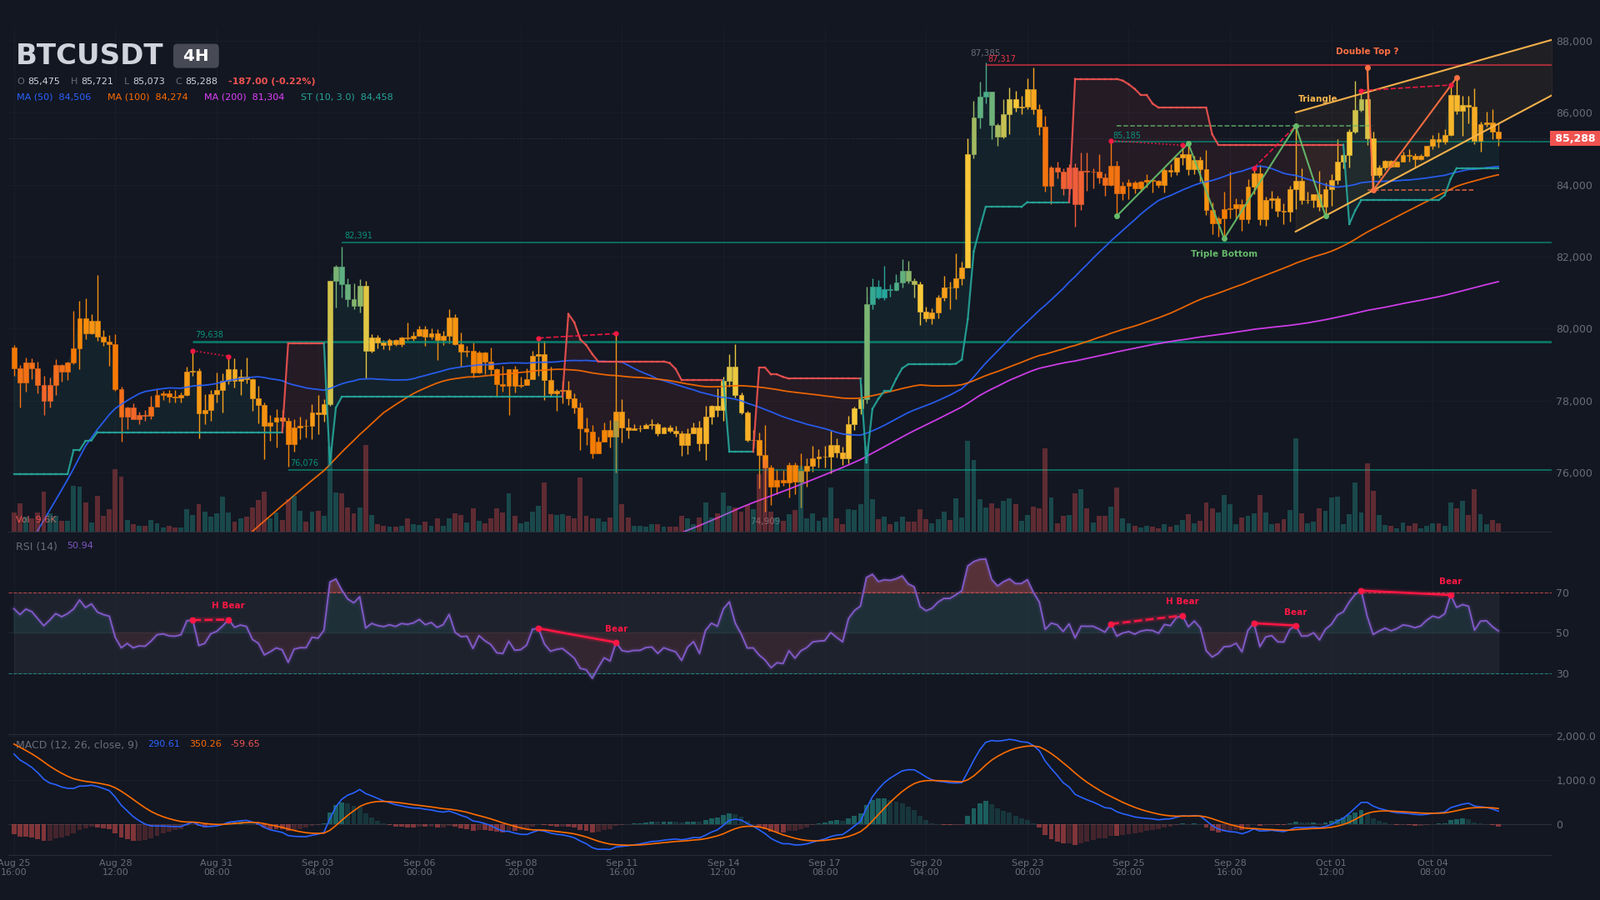Click the 79,638 level label
The width and height of the screenshot is (1600, 900).
[209, 335]
